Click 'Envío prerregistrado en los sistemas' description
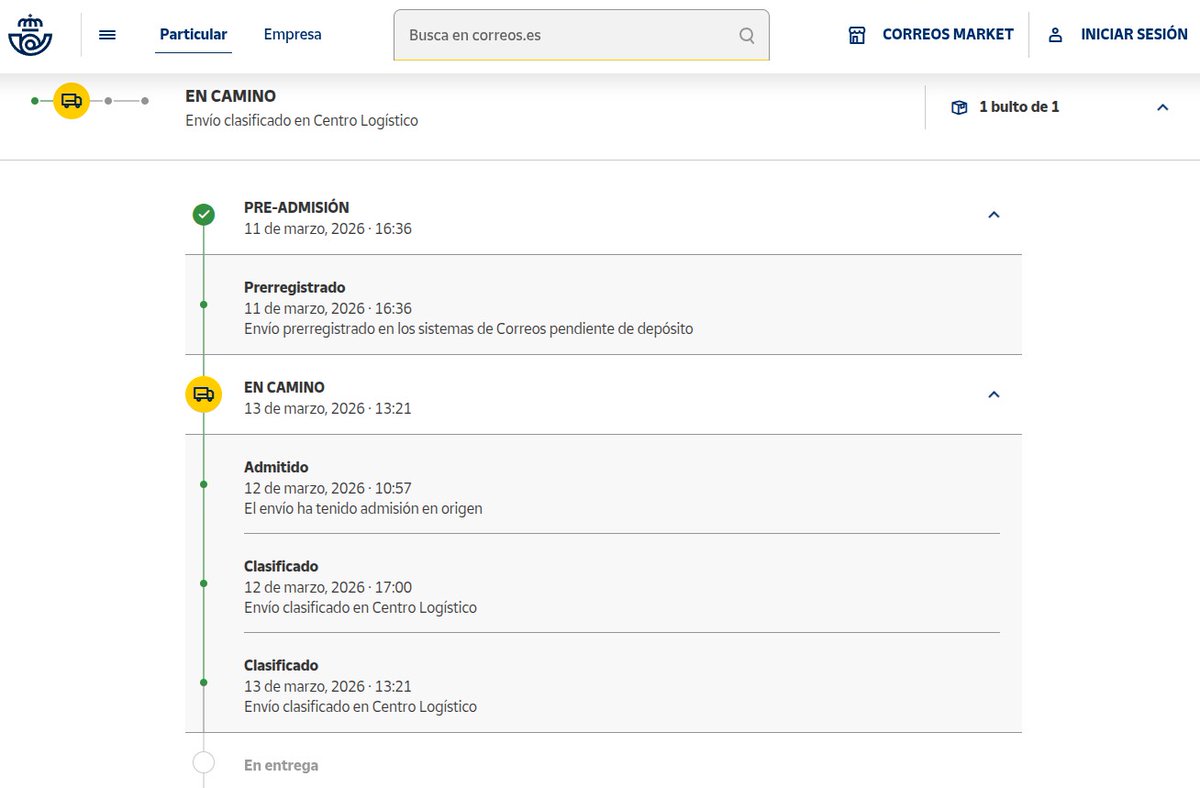The image size is (1200, 788). (468, 328)
